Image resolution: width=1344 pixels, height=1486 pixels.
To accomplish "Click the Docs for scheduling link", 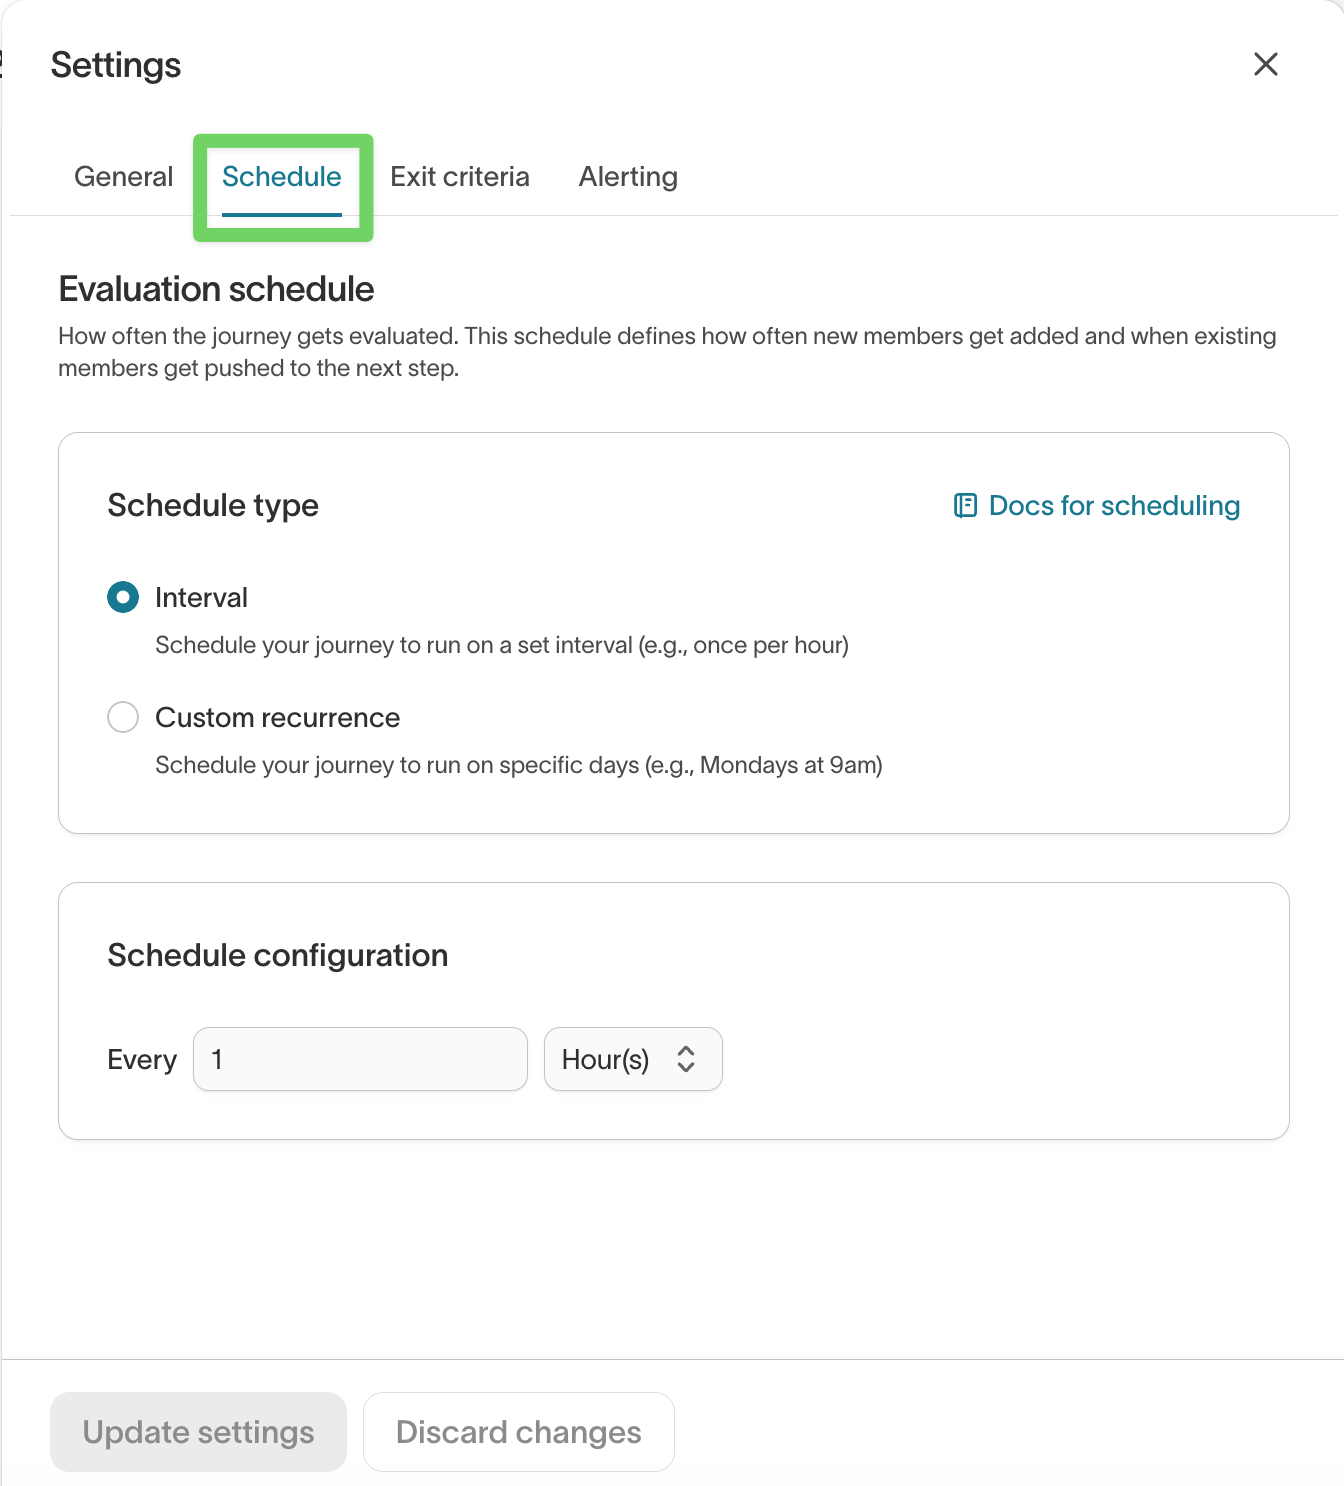I will (x=1112, y=506).
